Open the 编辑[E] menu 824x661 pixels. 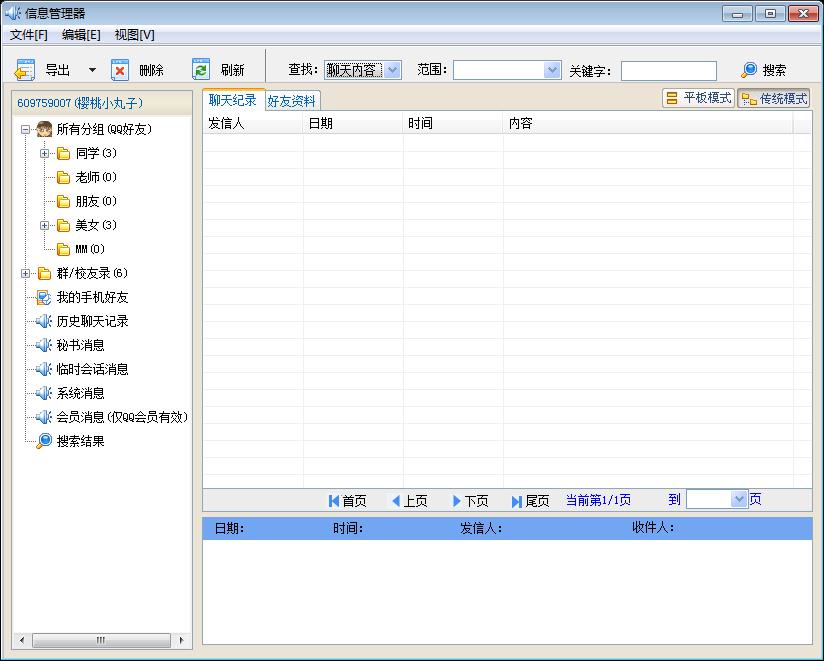point(81,35)
